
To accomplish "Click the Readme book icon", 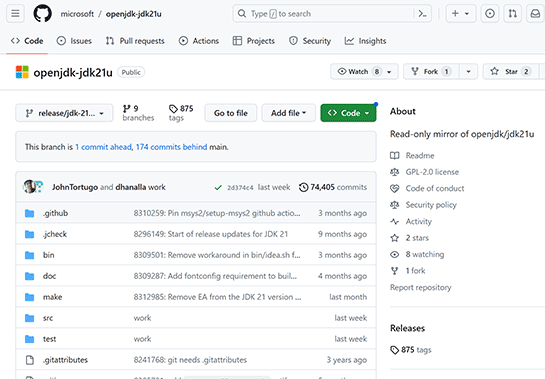I will coord(394,155).
